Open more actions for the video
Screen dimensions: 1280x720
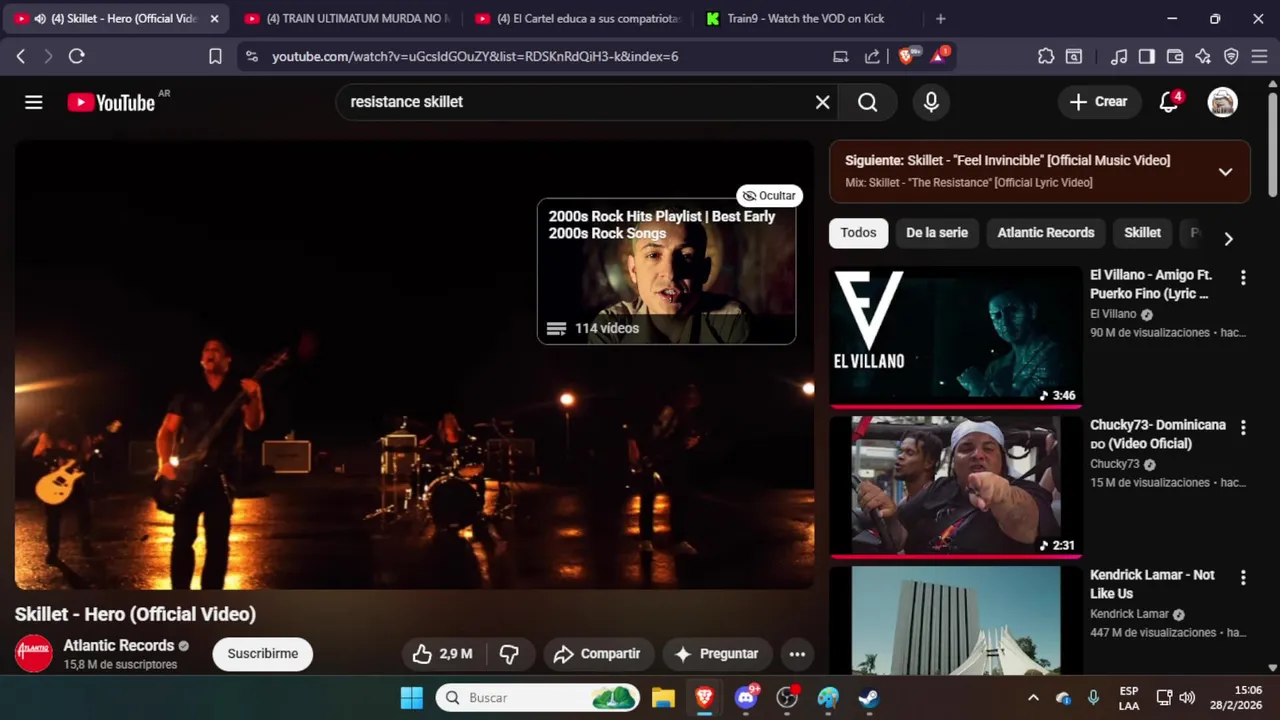[x=797, y=654]
